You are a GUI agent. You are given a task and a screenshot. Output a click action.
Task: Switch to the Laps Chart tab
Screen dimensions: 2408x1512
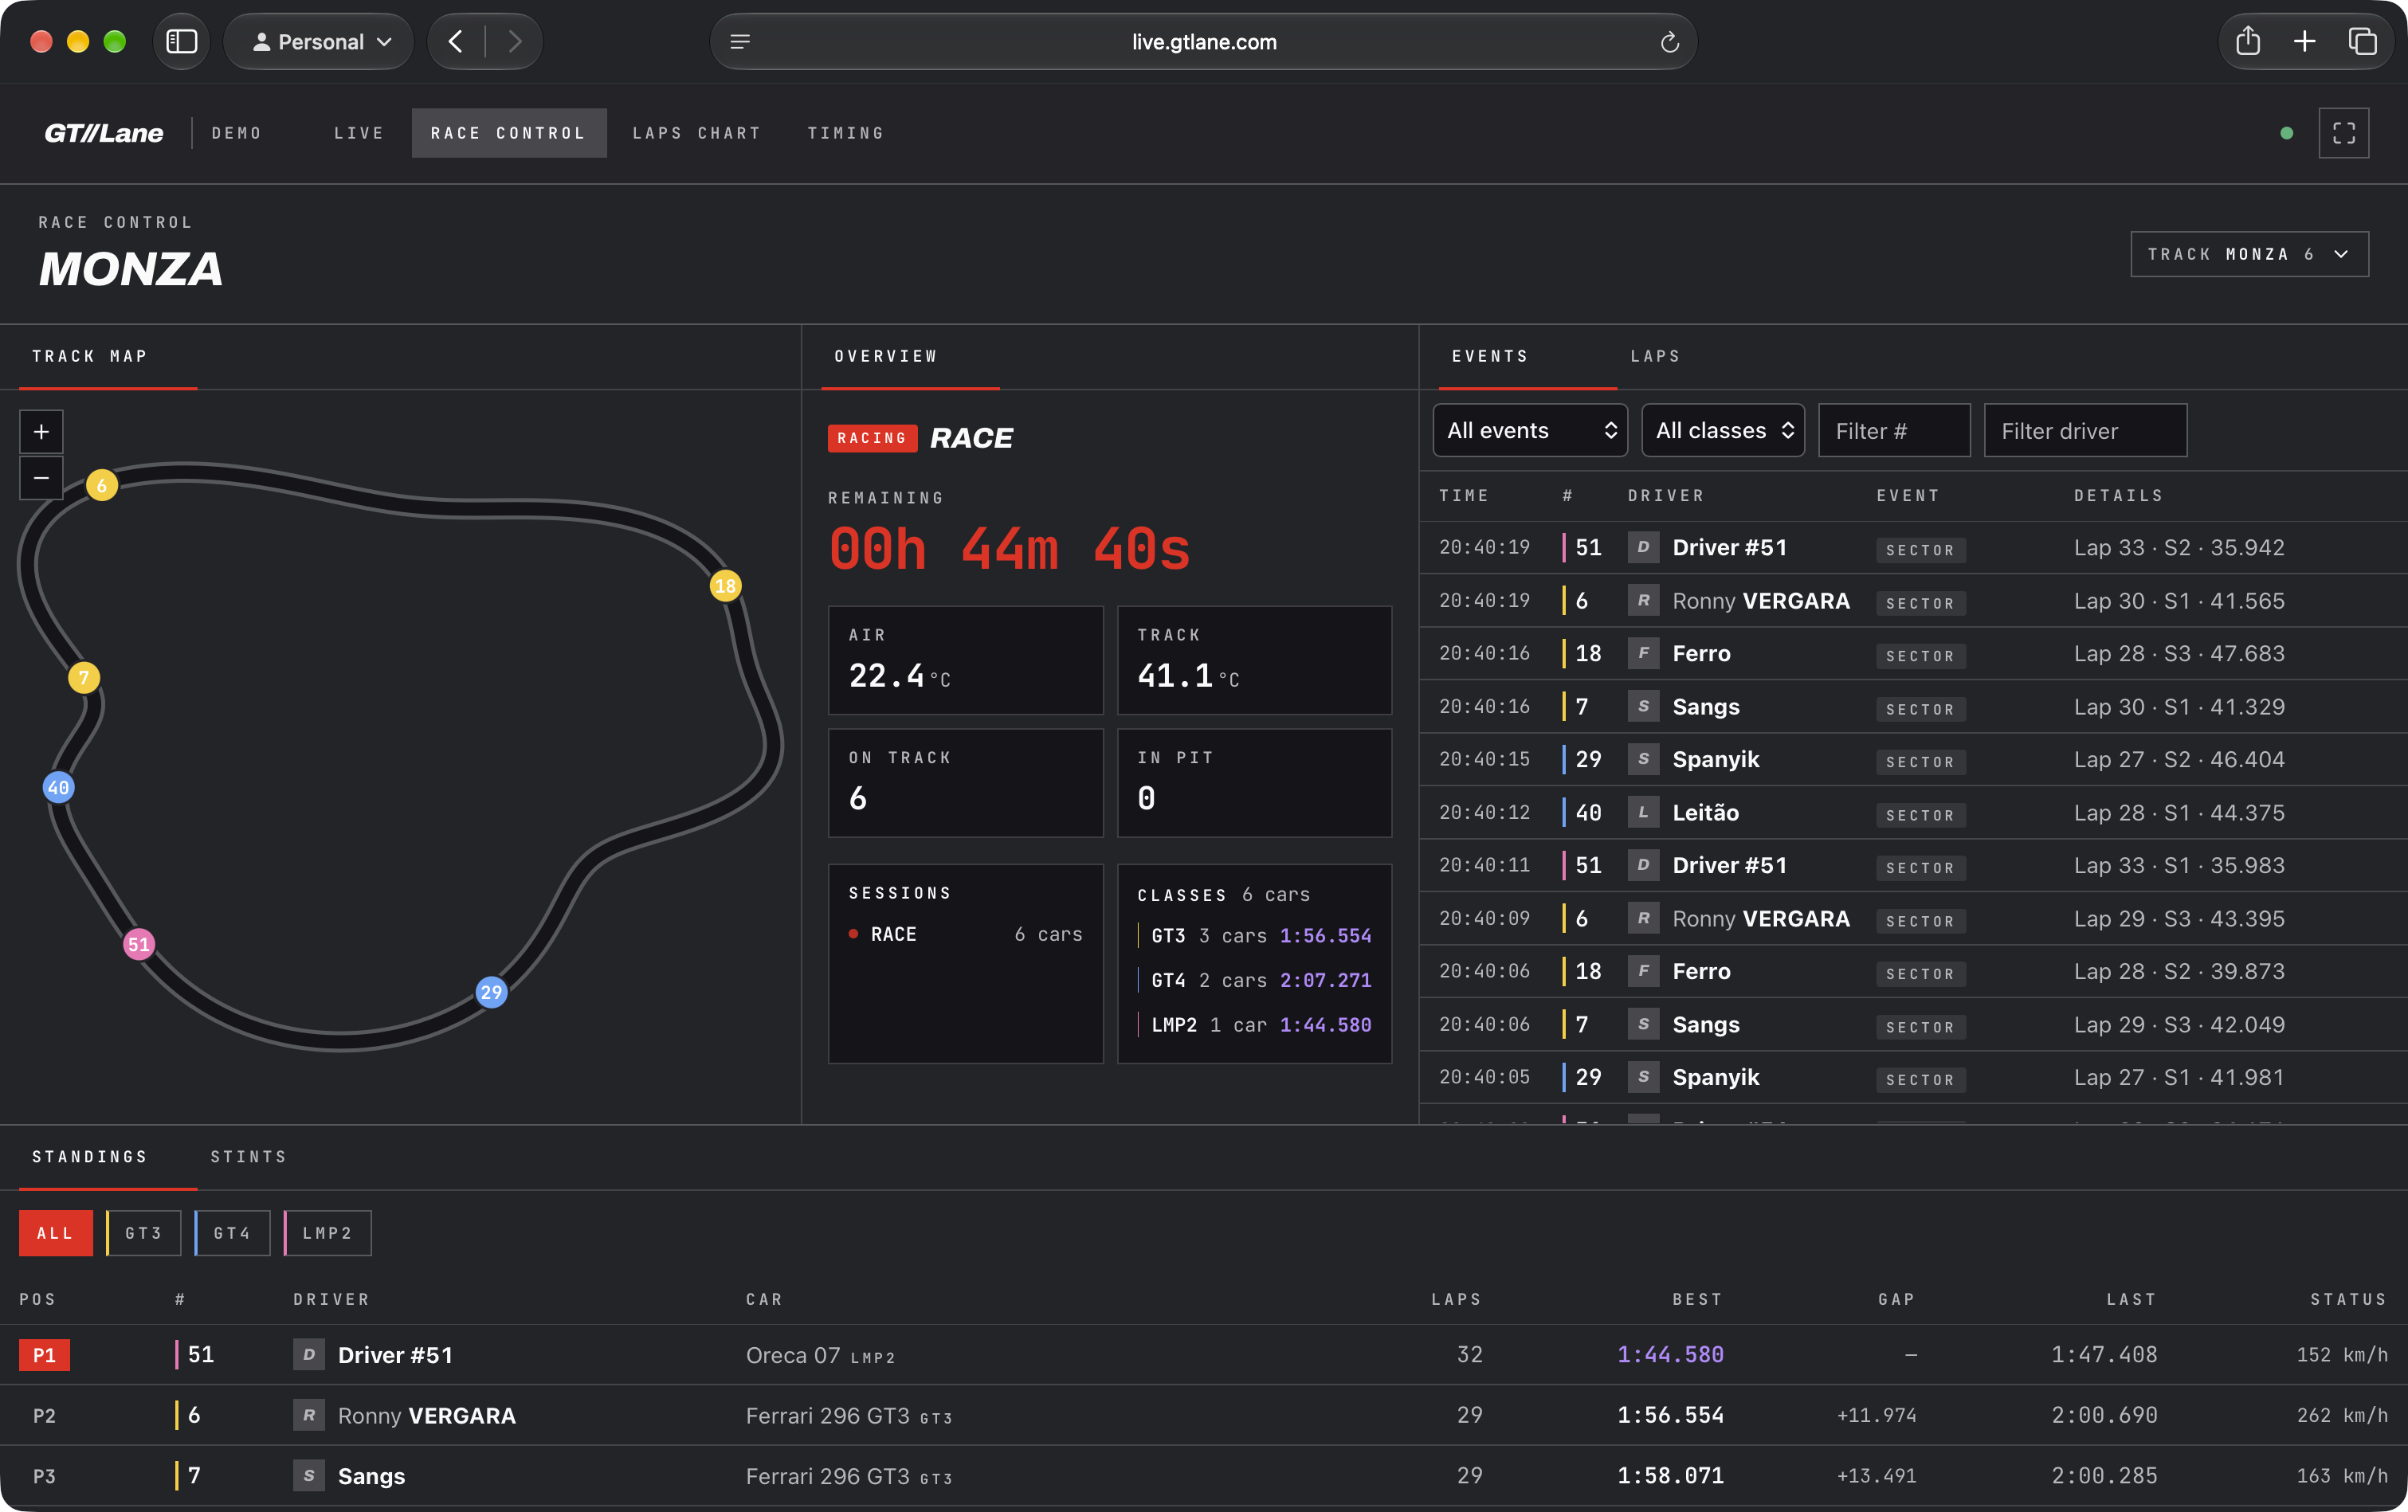pos(697,133)
